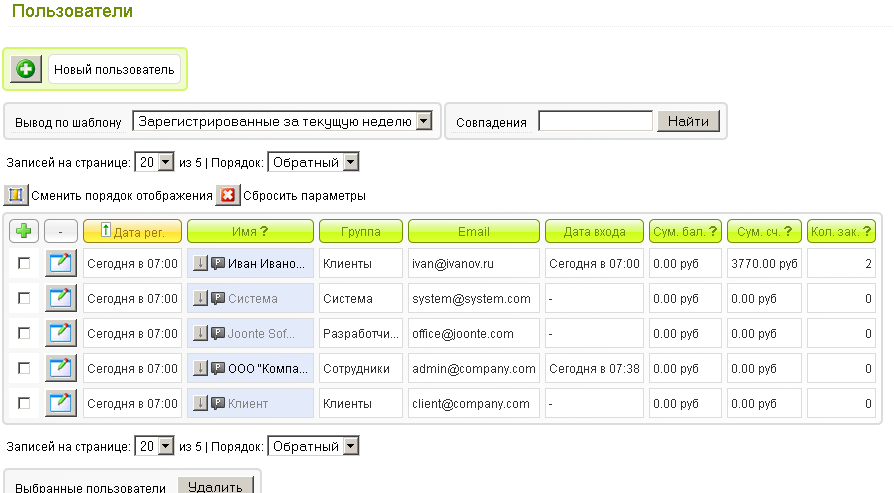
Task: Click the Разработчи... group cell
Action: coord(361,333)
